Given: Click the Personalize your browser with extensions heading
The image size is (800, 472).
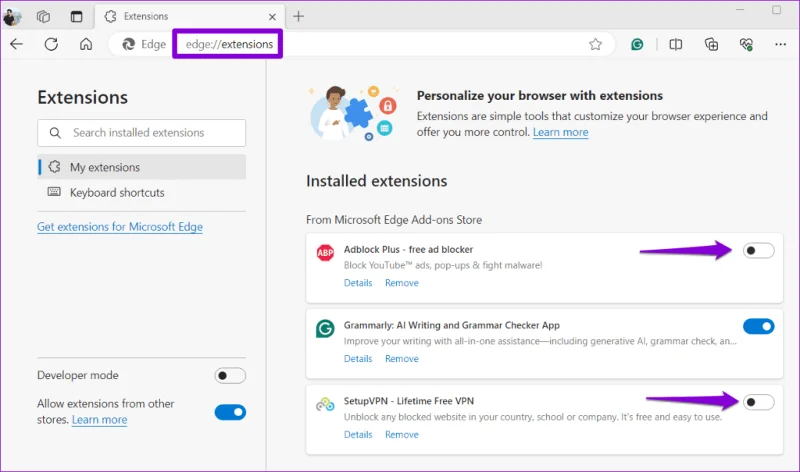Looking at the screenshot, I should [540, 96].
